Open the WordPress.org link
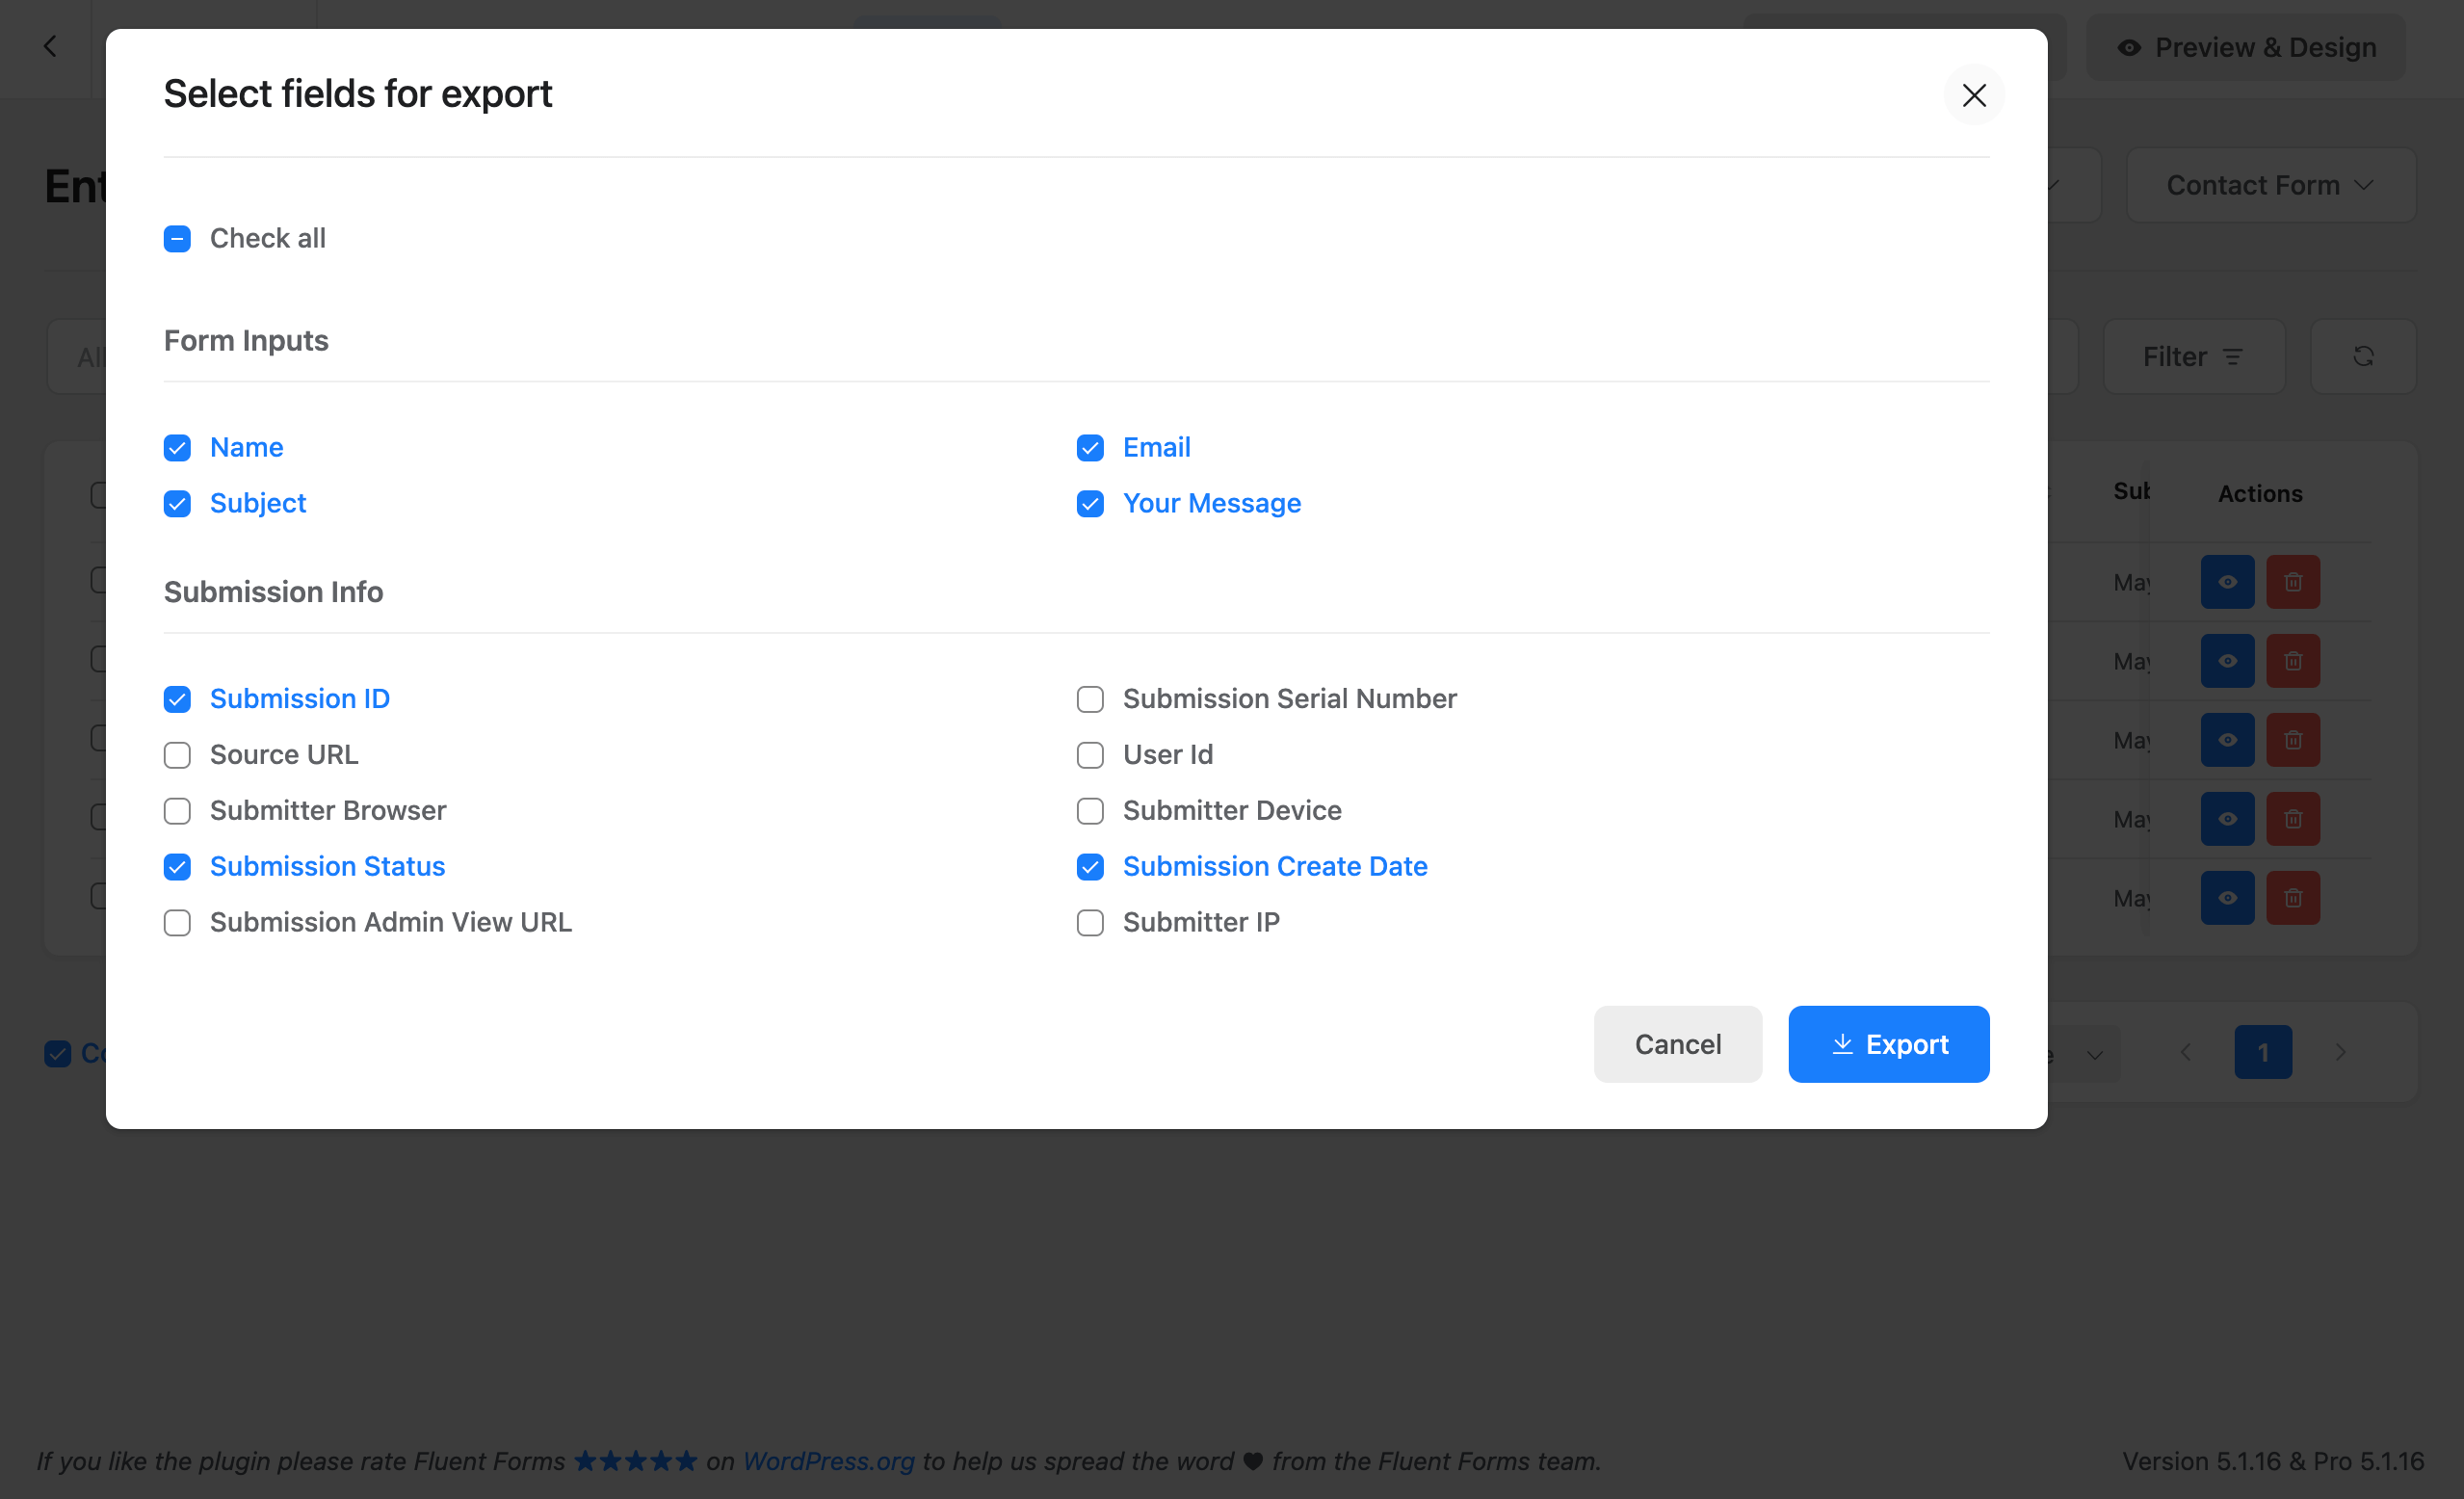The width and height of the screenshot is (2464, 1499). point(828,1461)
